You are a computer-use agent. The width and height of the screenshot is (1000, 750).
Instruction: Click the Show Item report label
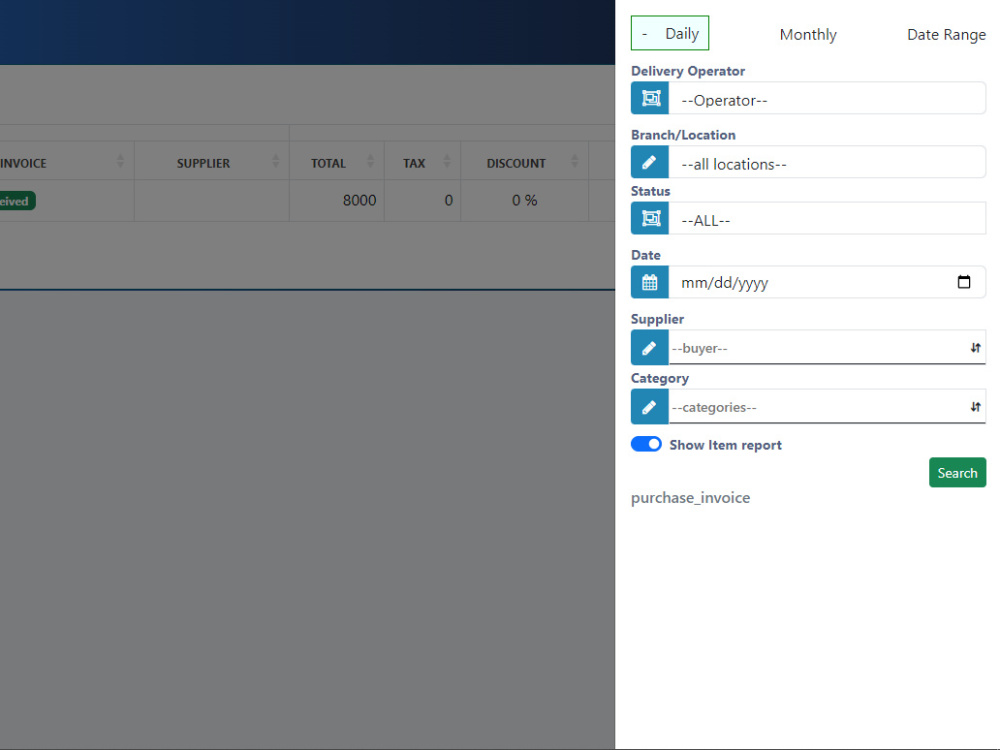725,445
